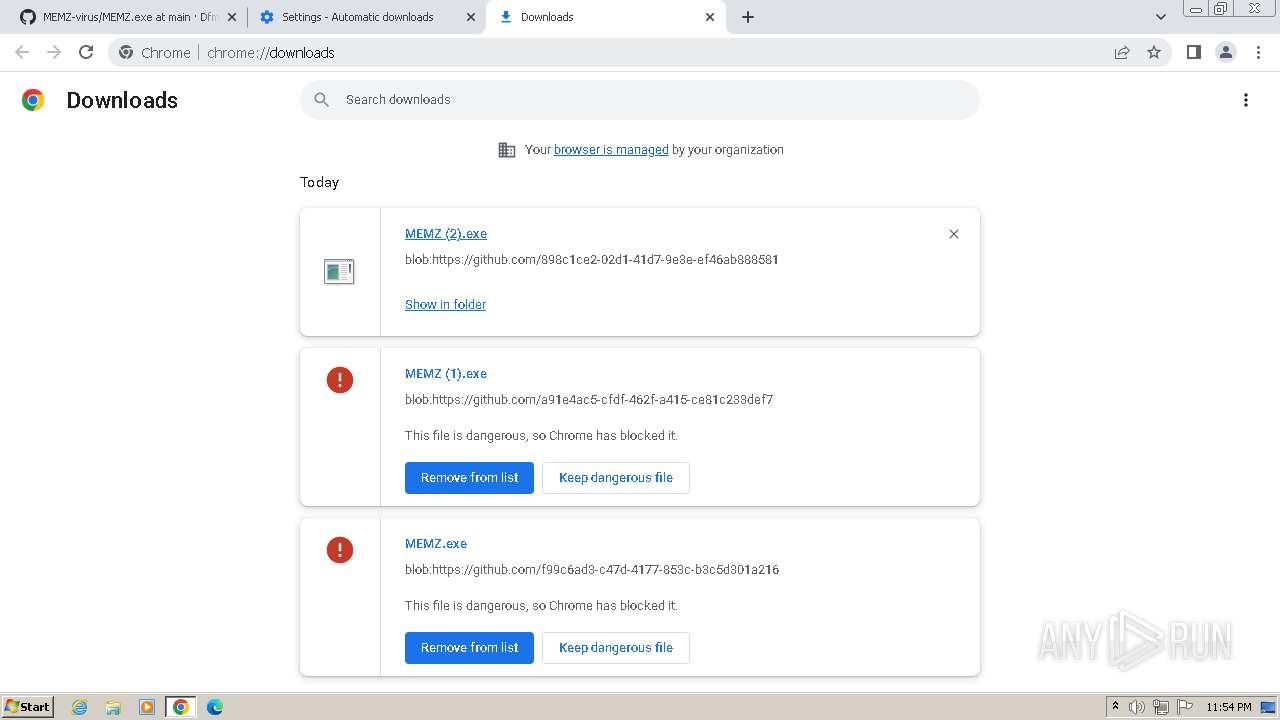Keep dangerous file MEMZ.exe

tap(616, 648)
